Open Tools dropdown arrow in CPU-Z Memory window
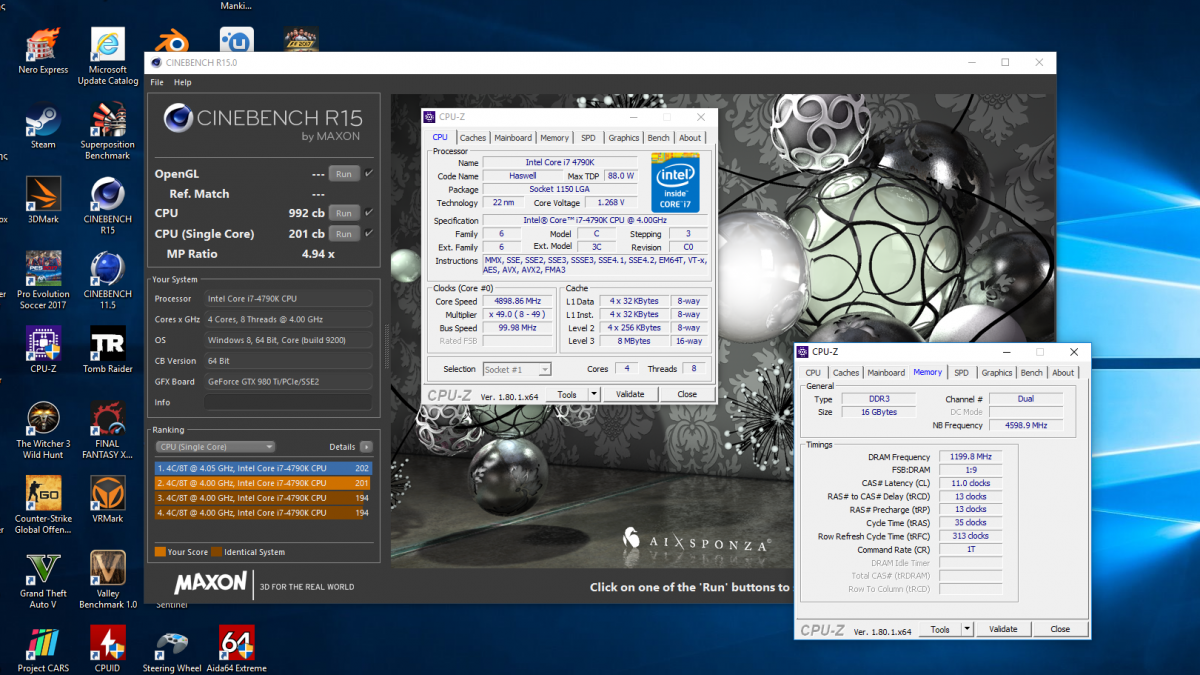 tap(966, 629)
